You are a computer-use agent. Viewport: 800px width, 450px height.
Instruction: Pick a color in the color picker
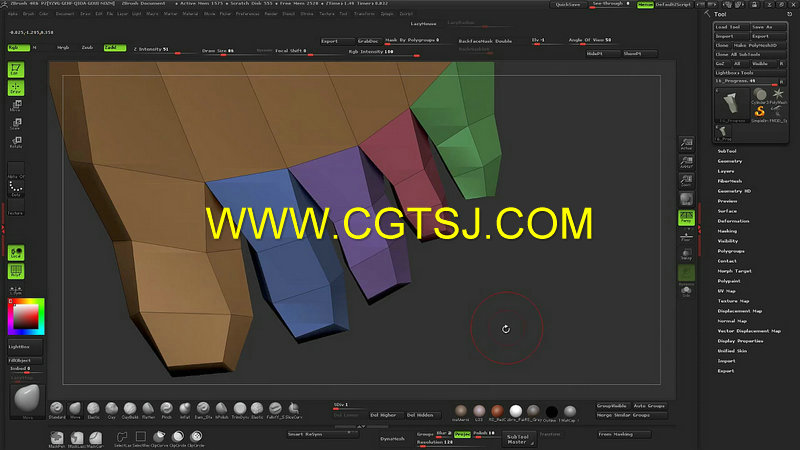tap(26, 317)
